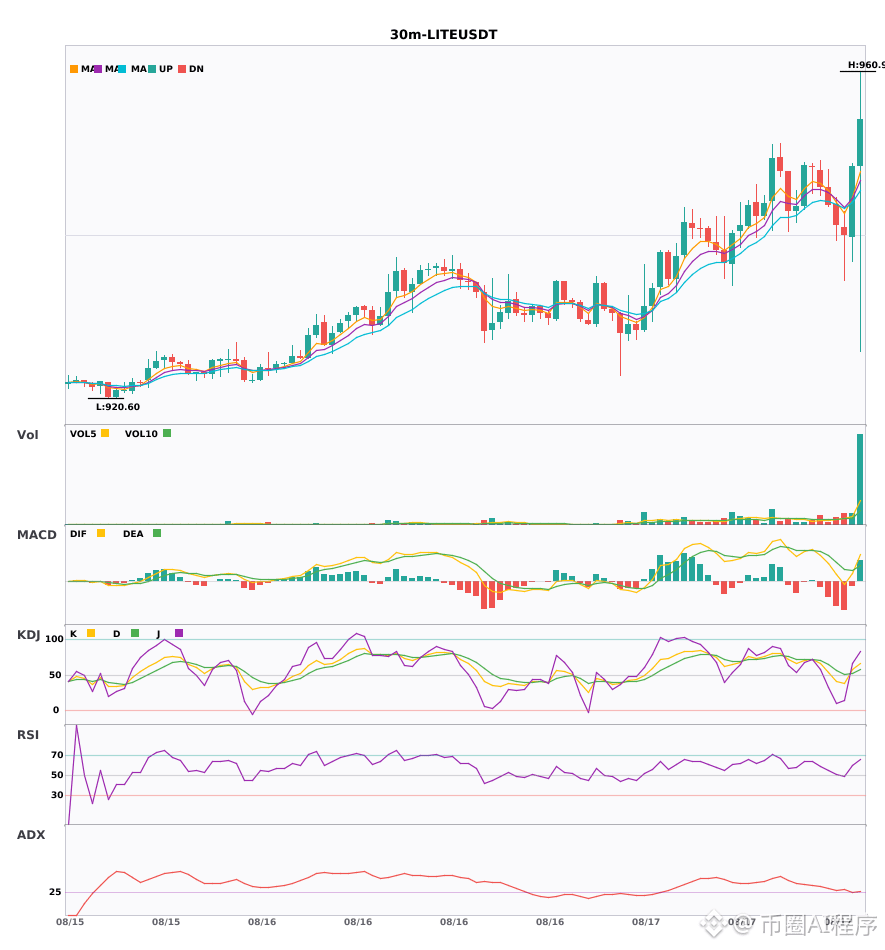Select the red DN legend swatch

tap(182, 69)
